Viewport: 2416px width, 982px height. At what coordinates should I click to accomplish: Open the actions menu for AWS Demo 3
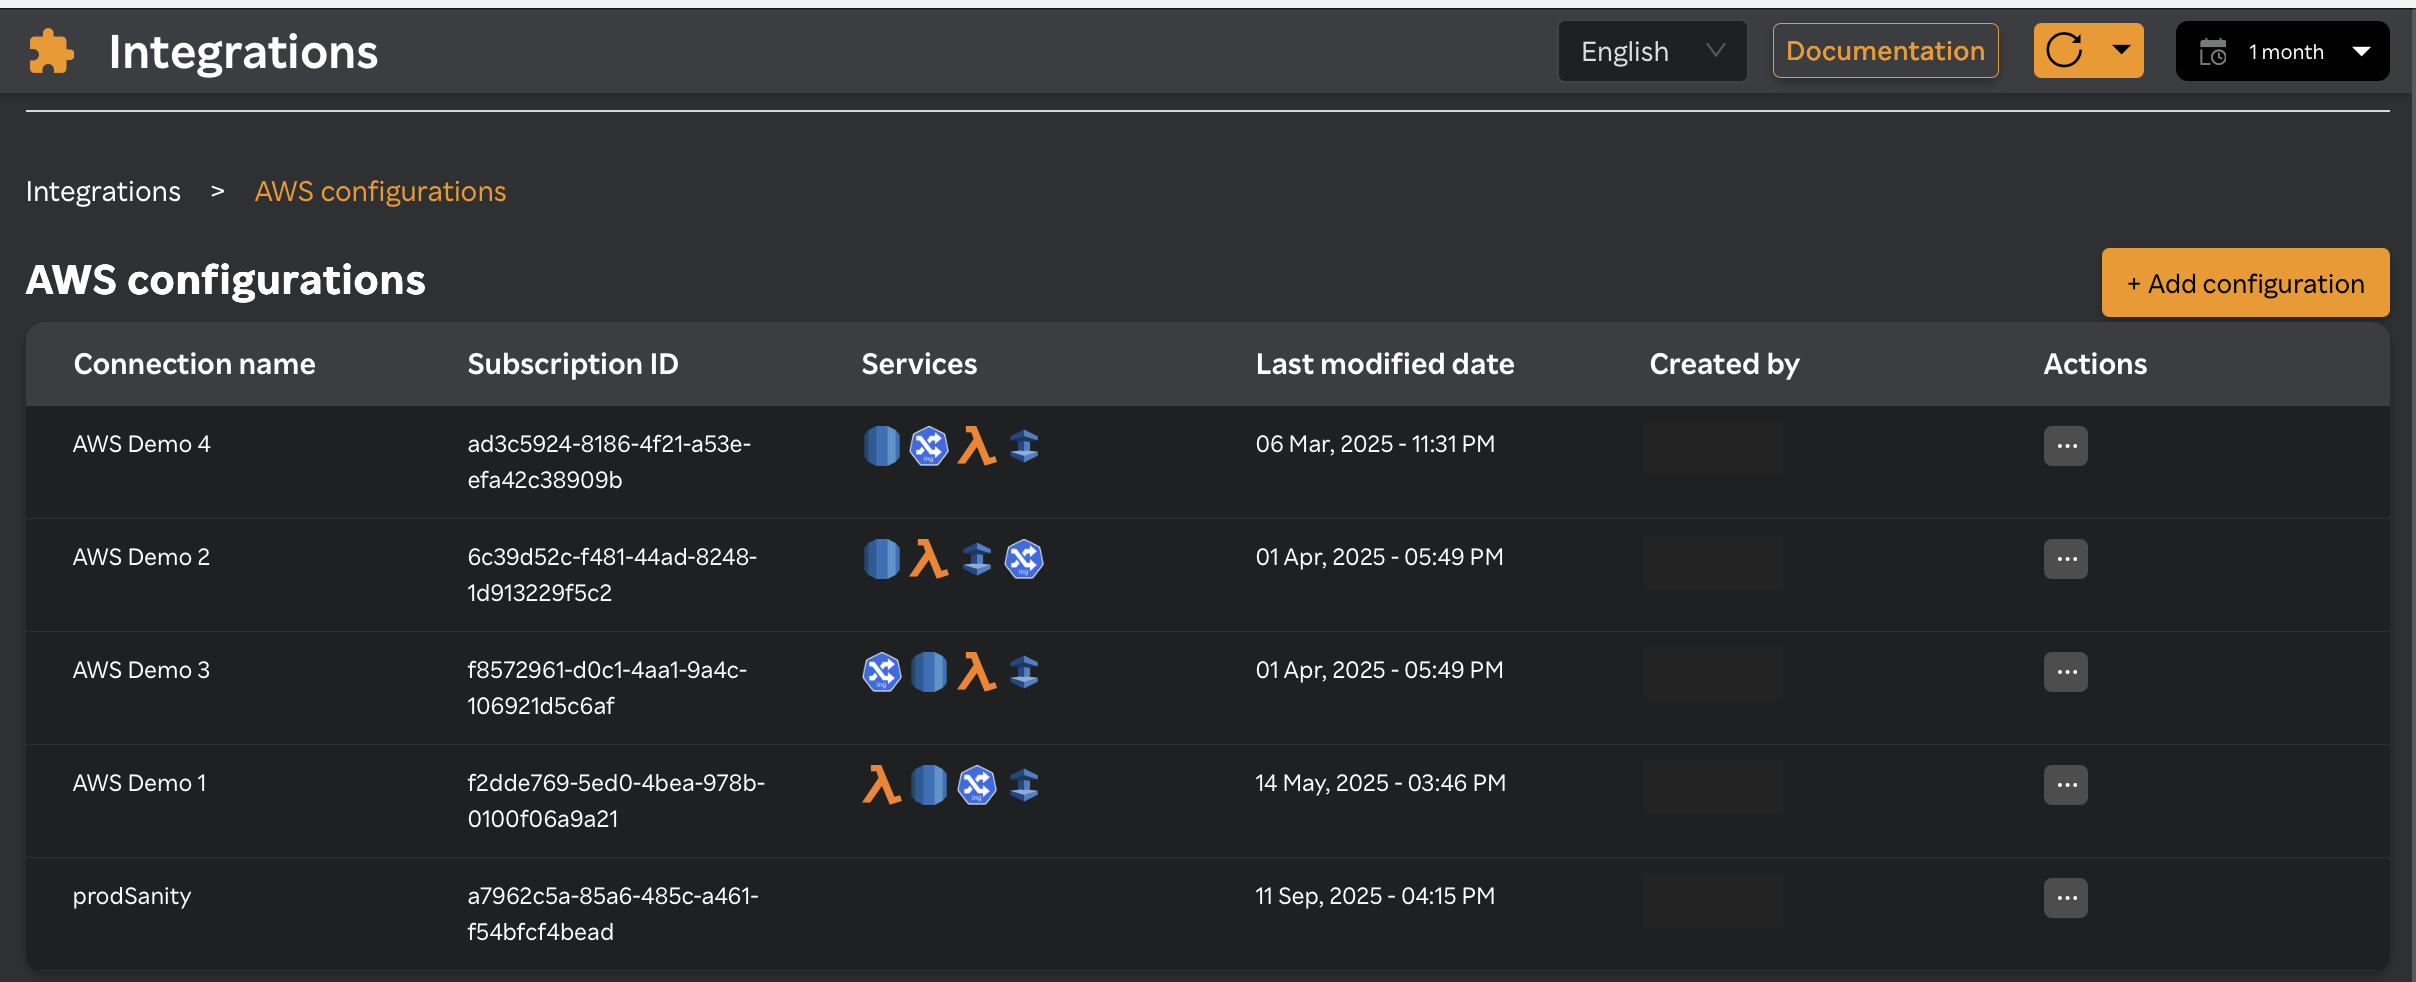coord(2066,672)
